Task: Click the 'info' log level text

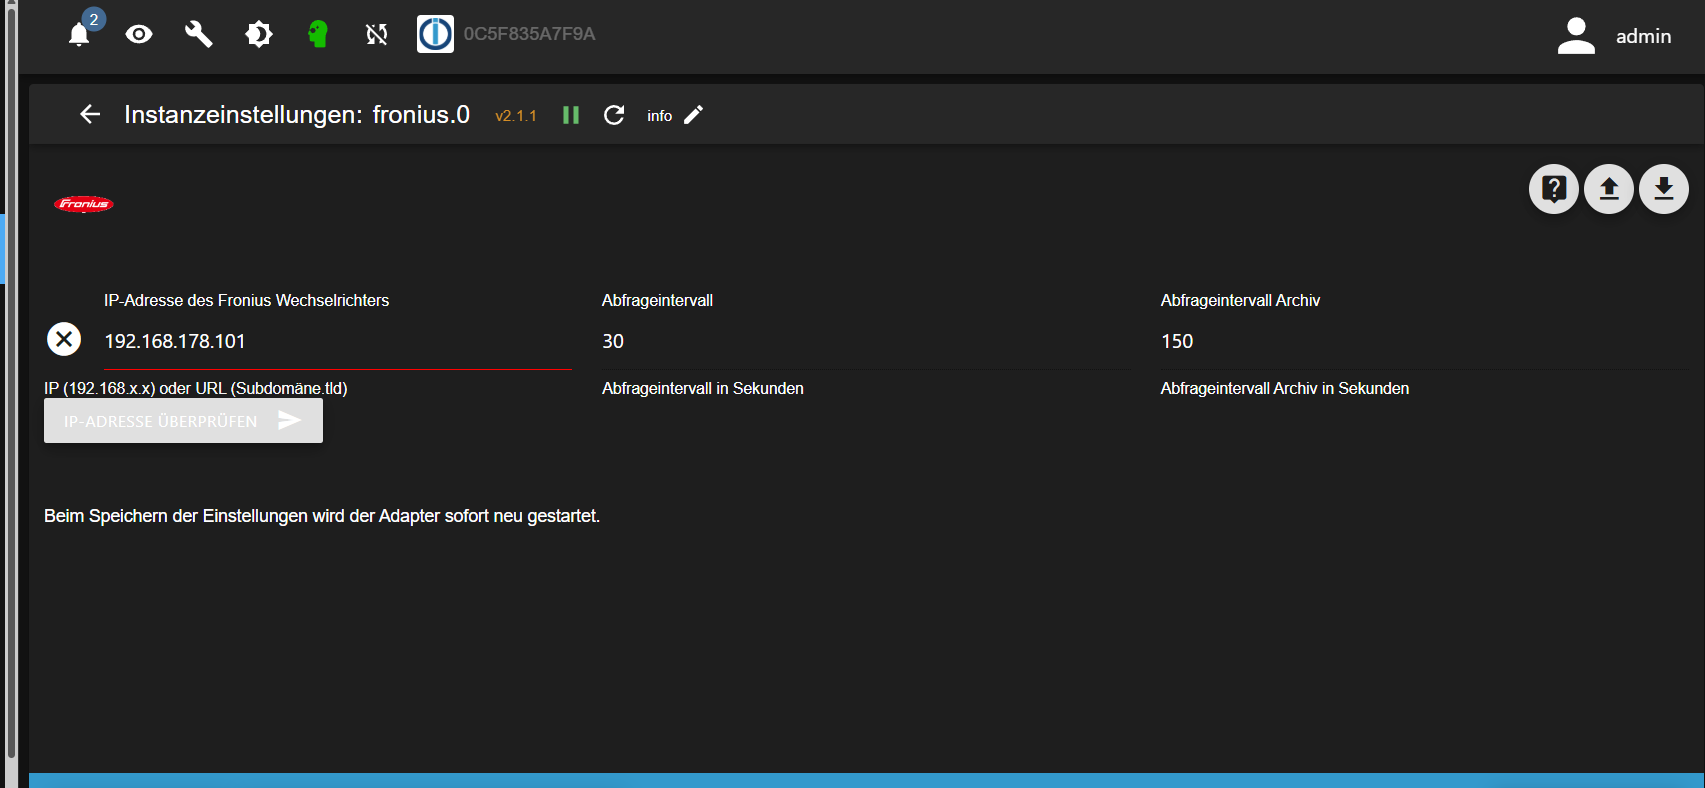Action: [659, 116]
